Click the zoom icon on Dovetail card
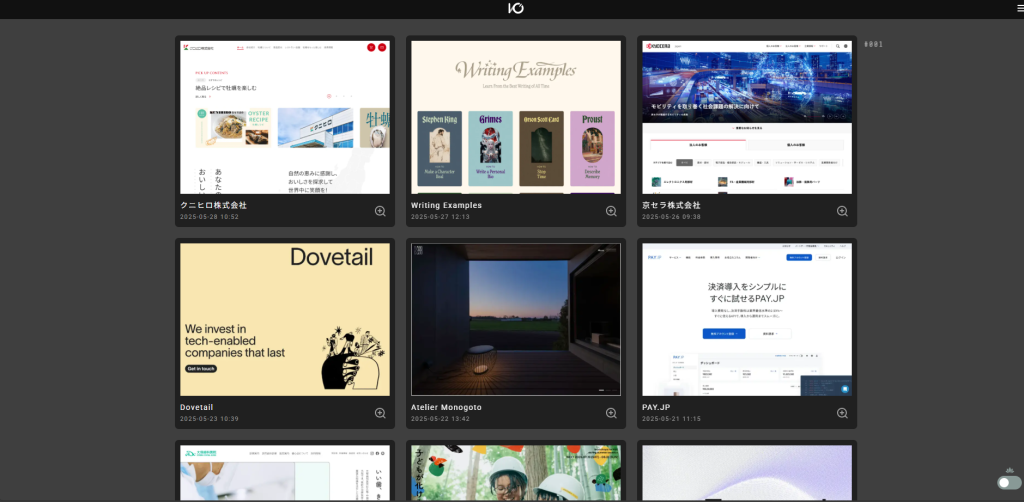Viewport: 1024px width, 502px height. [x=380, y=413]
